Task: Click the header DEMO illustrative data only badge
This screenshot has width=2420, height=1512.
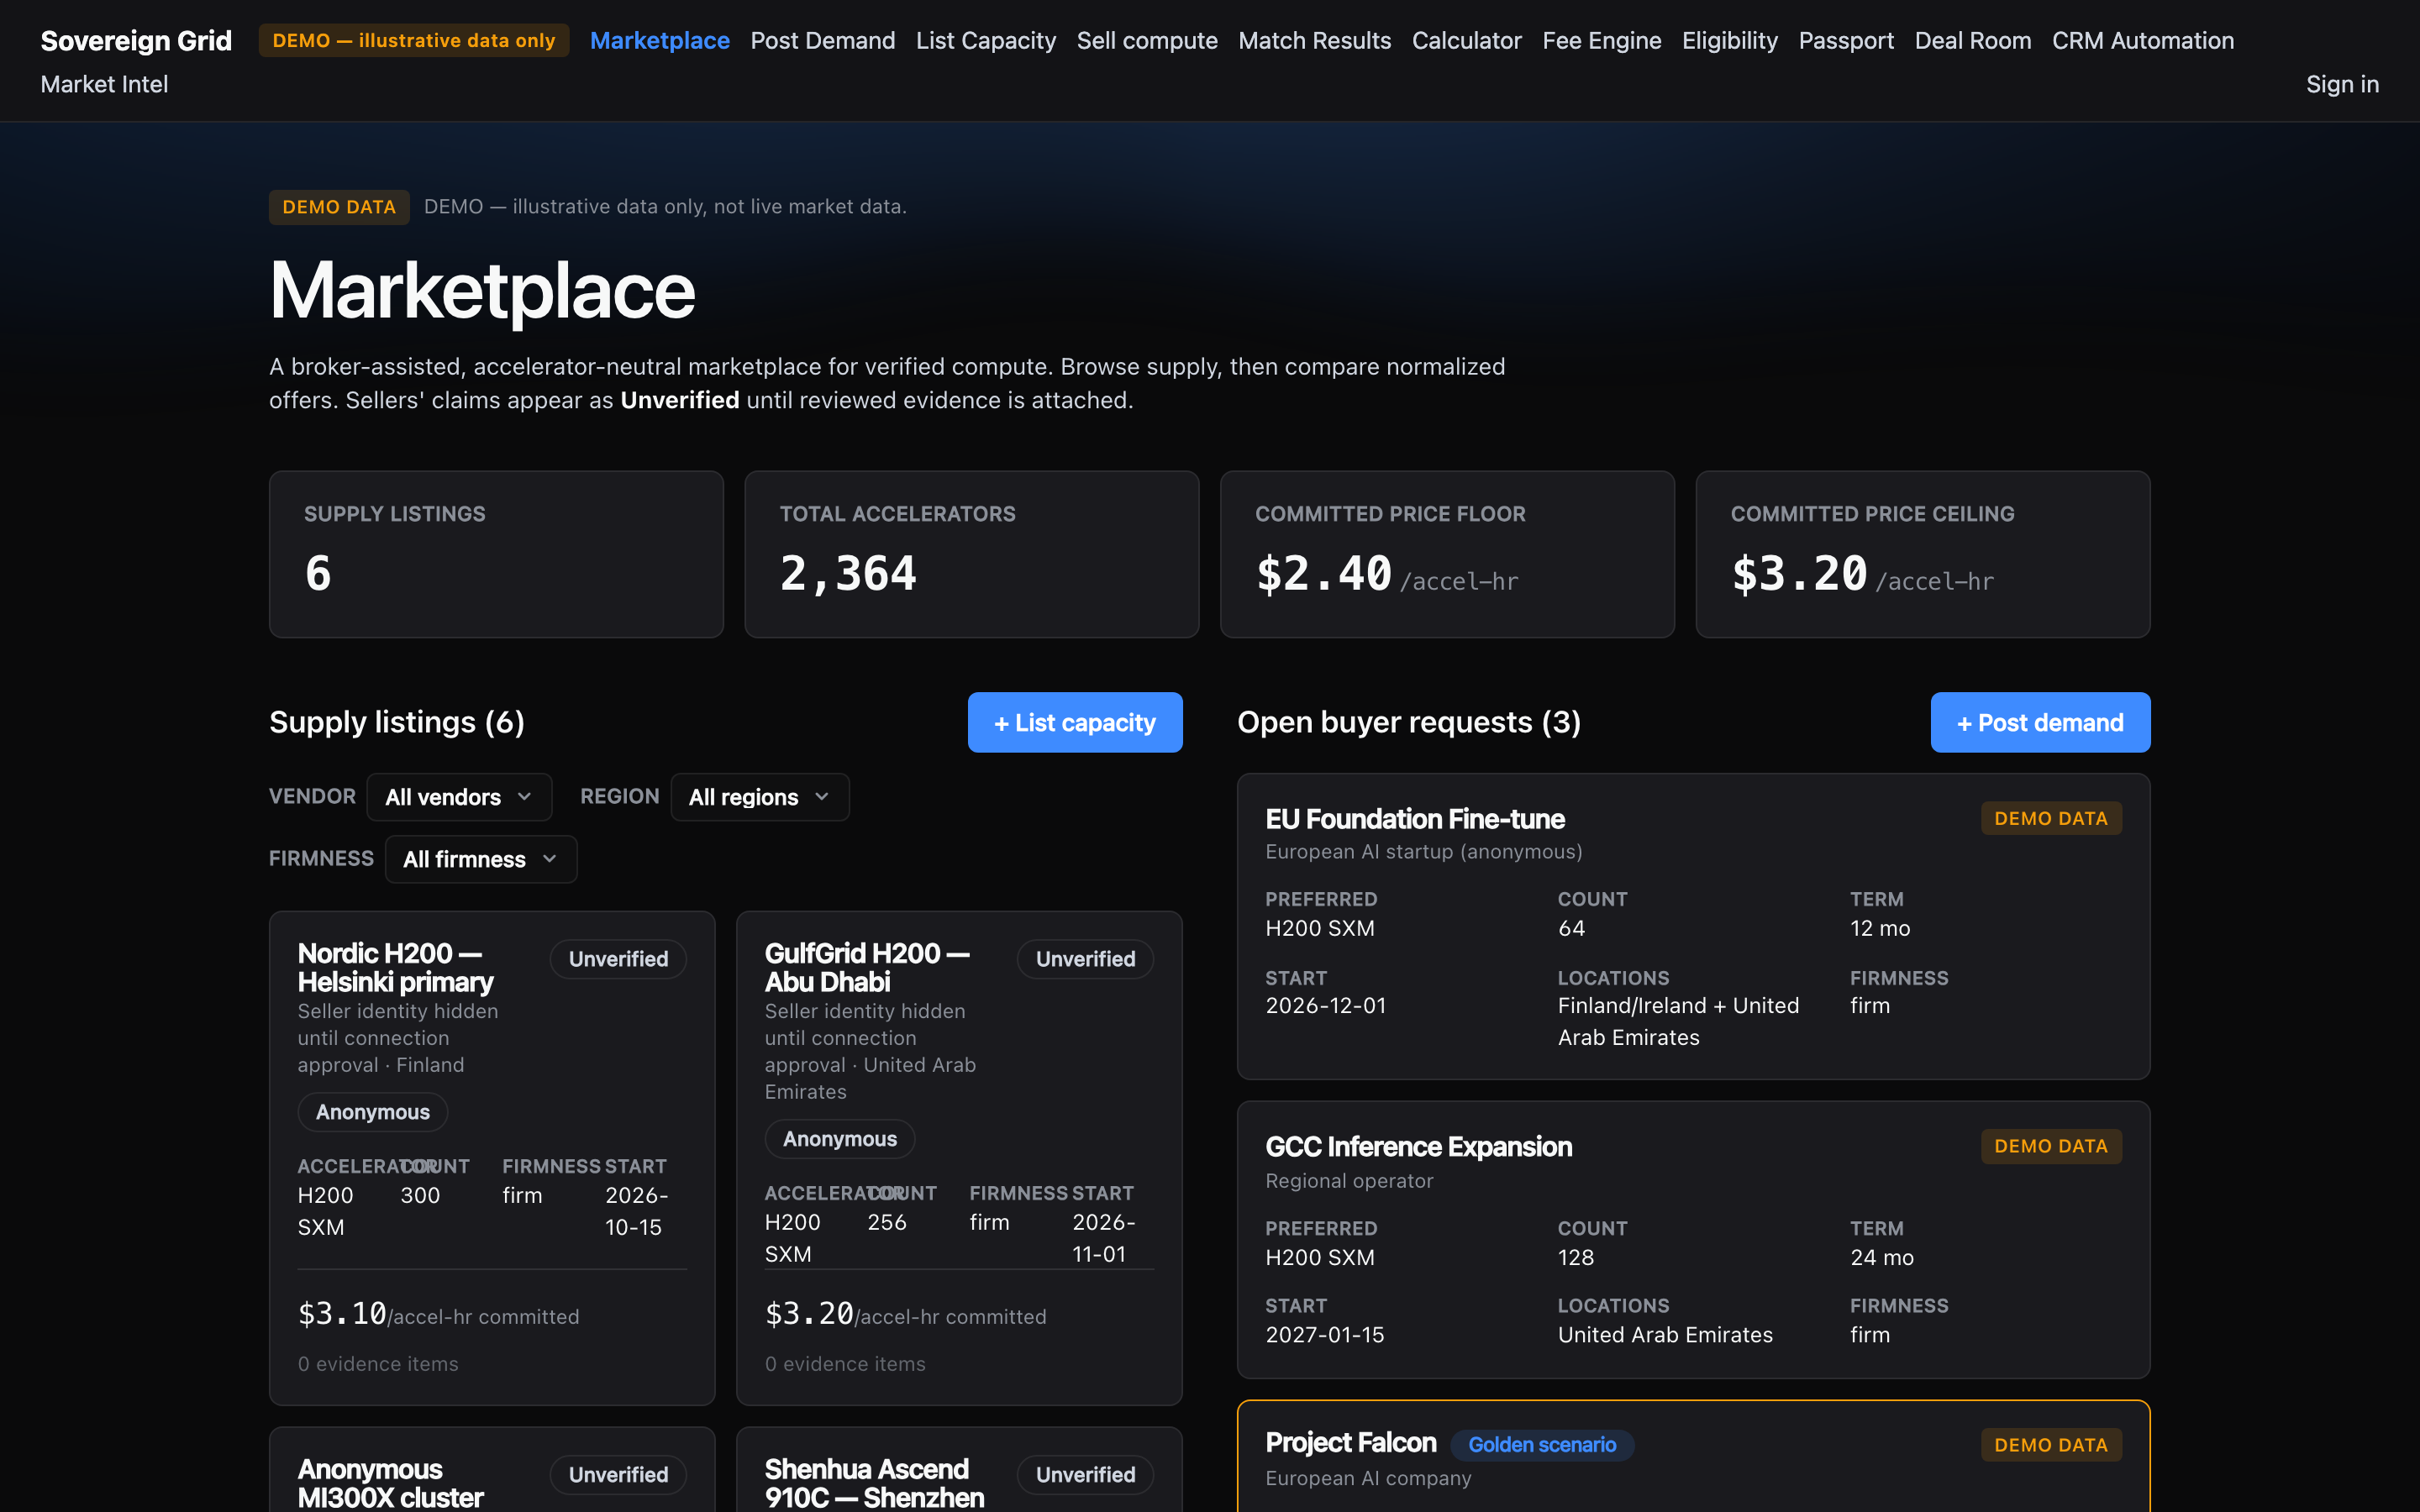Action: [x=414, y=41]
